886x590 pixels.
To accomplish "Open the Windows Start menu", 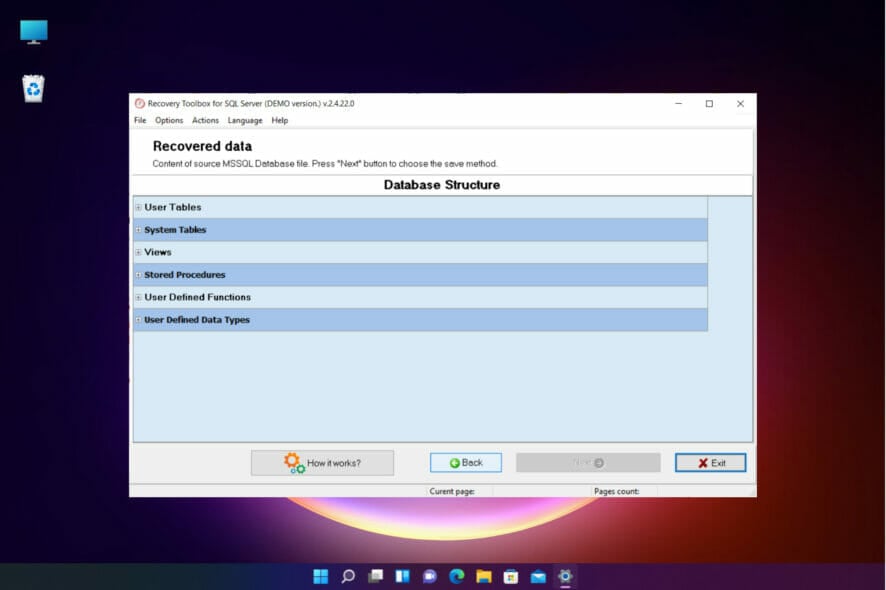I will tap(320, 576).
